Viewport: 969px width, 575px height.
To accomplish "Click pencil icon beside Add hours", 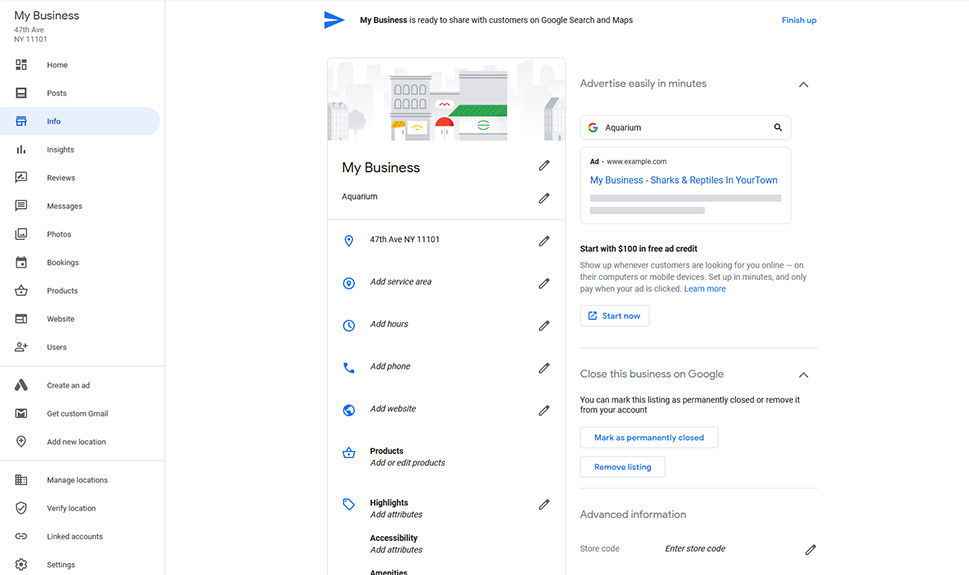I will pyautogui.click(x=544, y=325).
